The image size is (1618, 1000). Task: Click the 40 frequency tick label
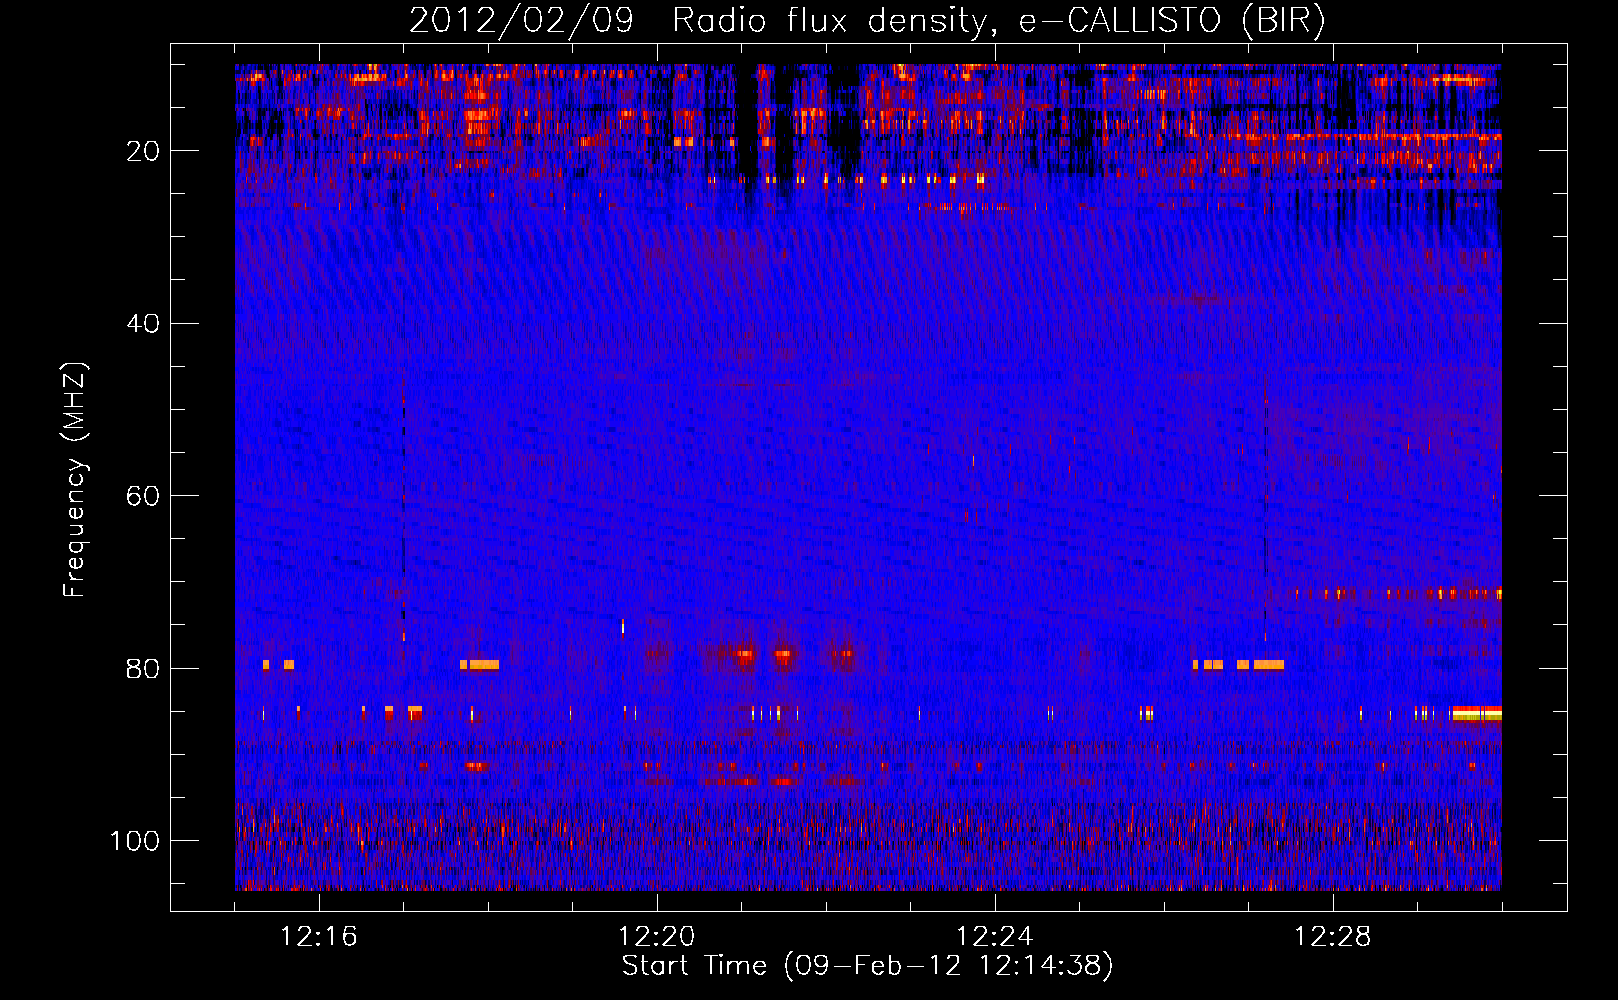143,324
